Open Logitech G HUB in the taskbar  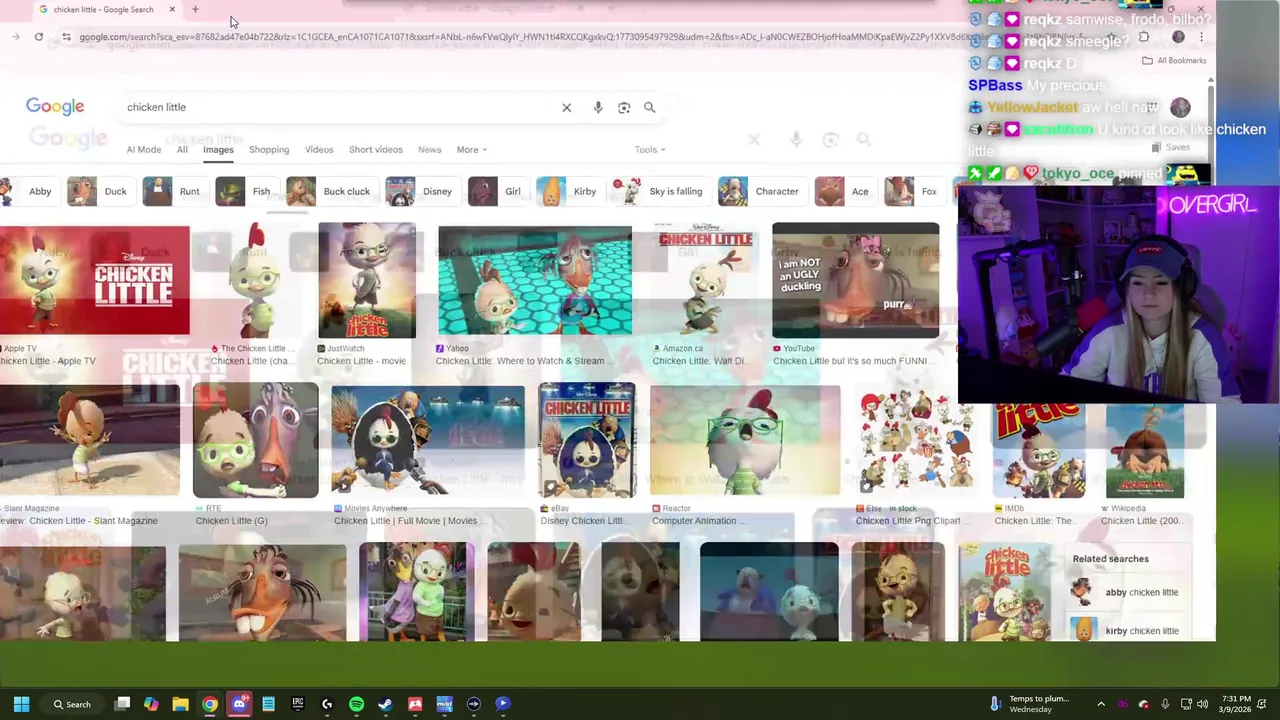pos(327,704)
